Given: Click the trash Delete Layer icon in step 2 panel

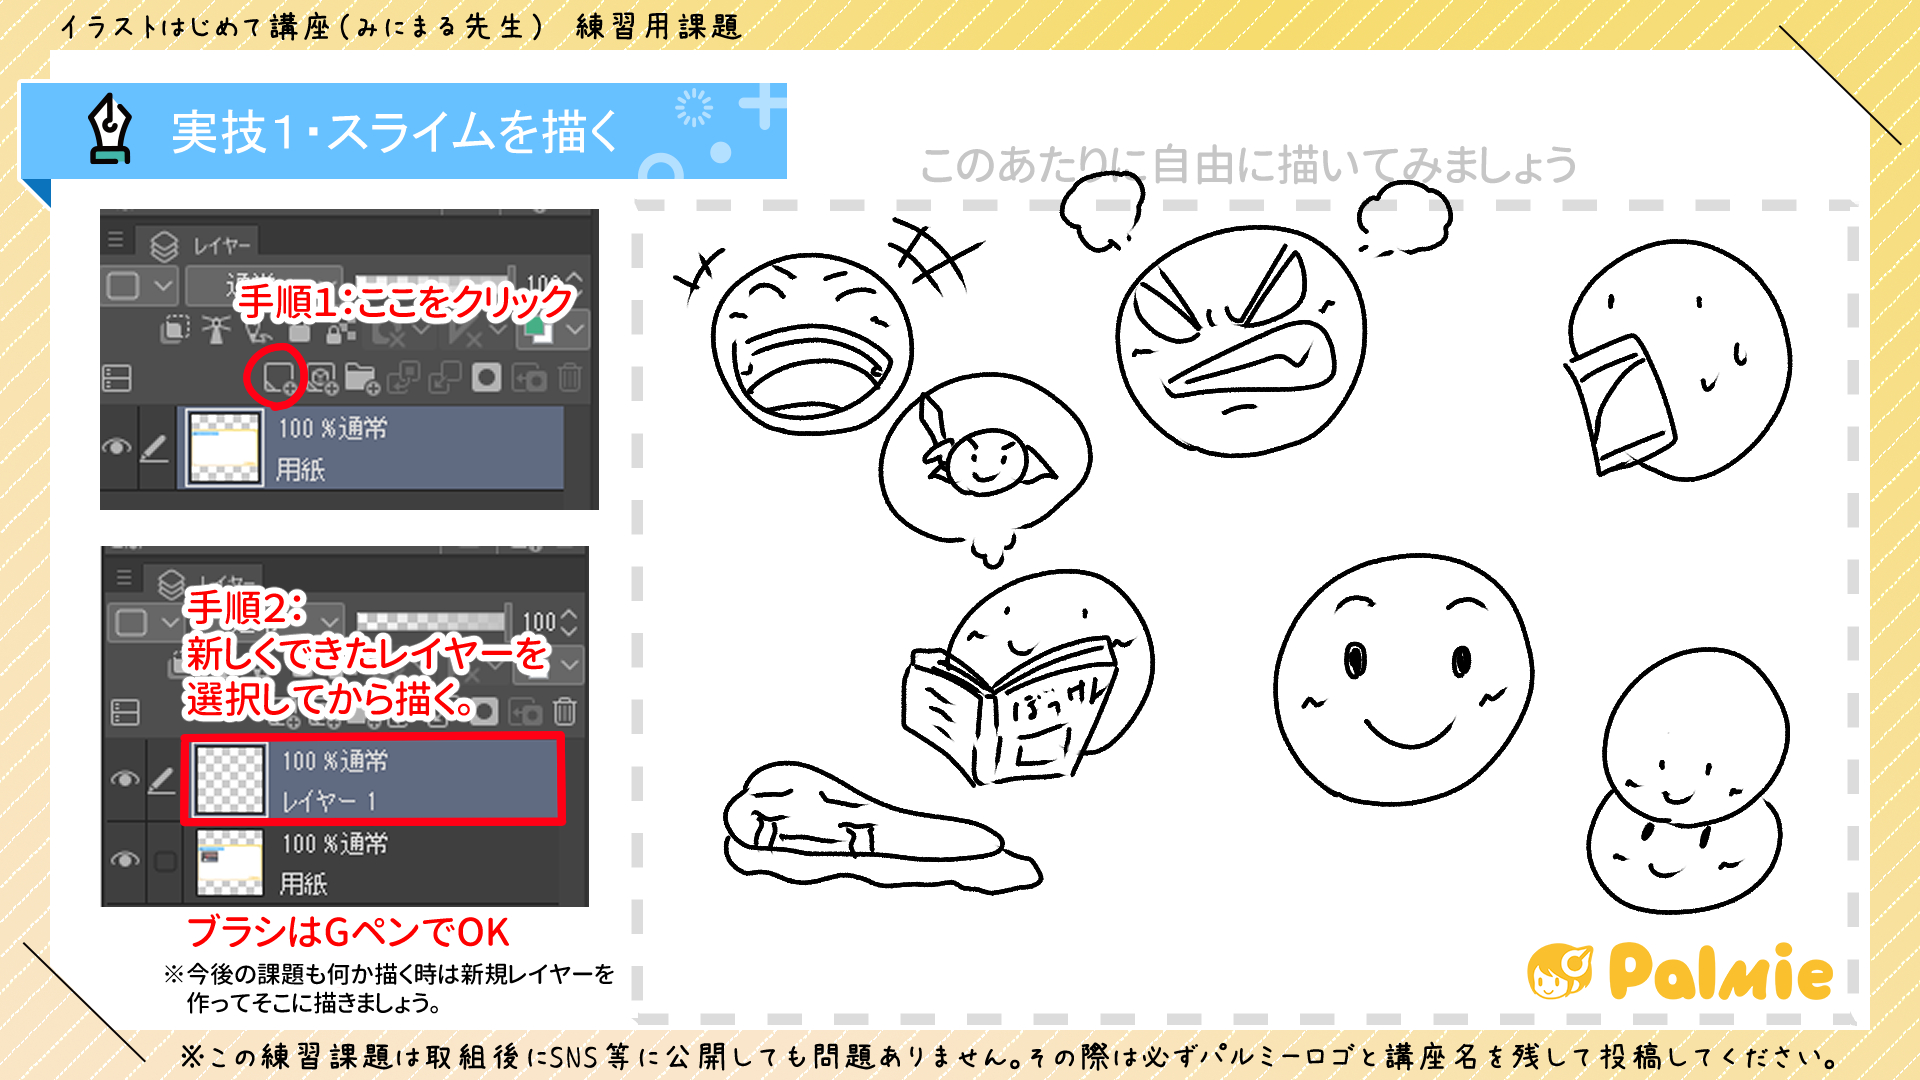Looking at the screenshot, I should point(565,711).
